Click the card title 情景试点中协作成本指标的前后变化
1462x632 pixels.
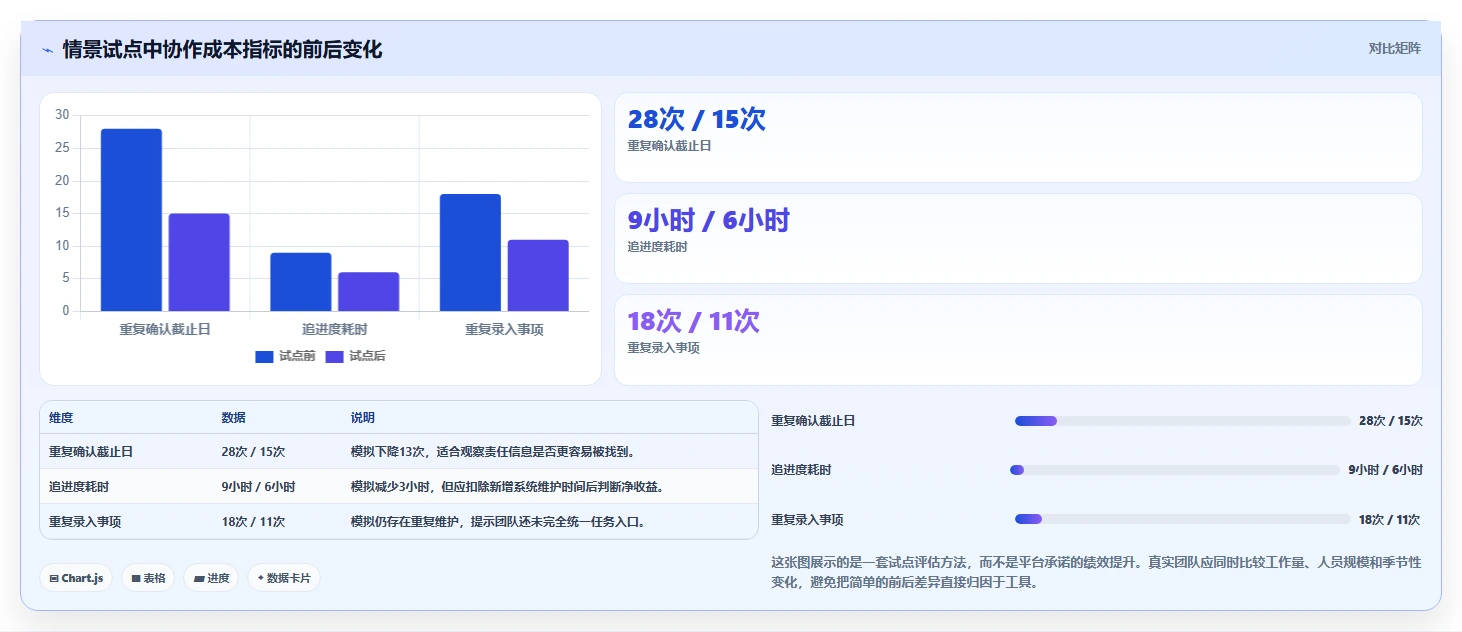tap(222, 49)
